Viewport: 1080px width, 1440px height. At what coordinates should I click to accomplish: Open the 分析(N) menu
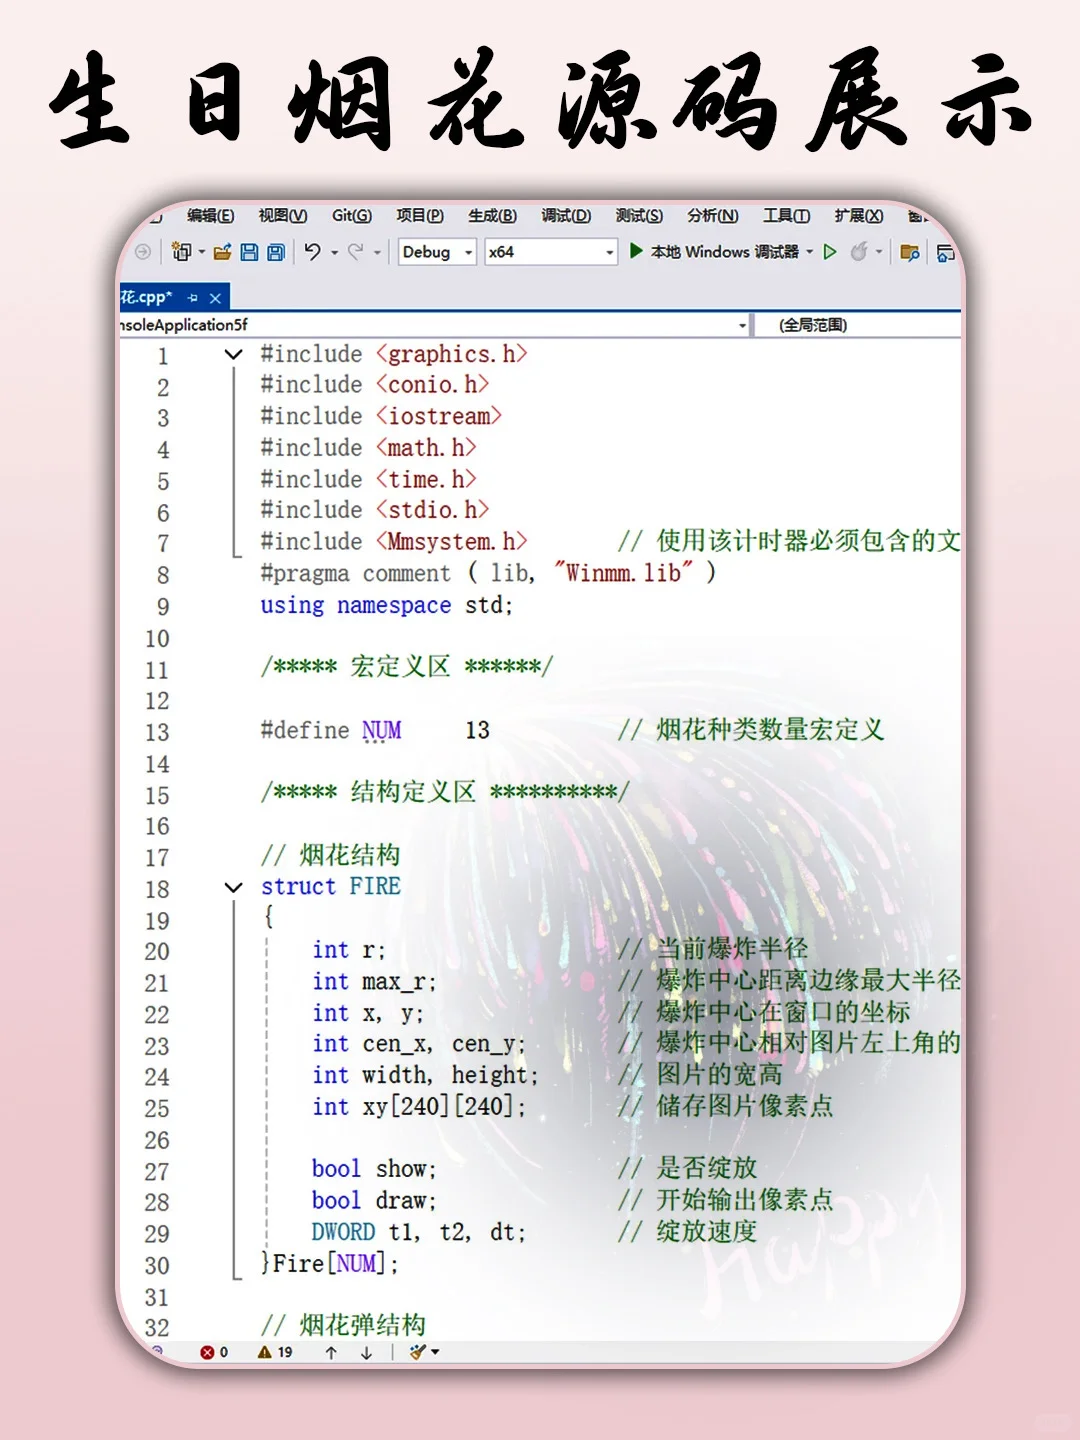pyautogui.click(x=713, y=216)
